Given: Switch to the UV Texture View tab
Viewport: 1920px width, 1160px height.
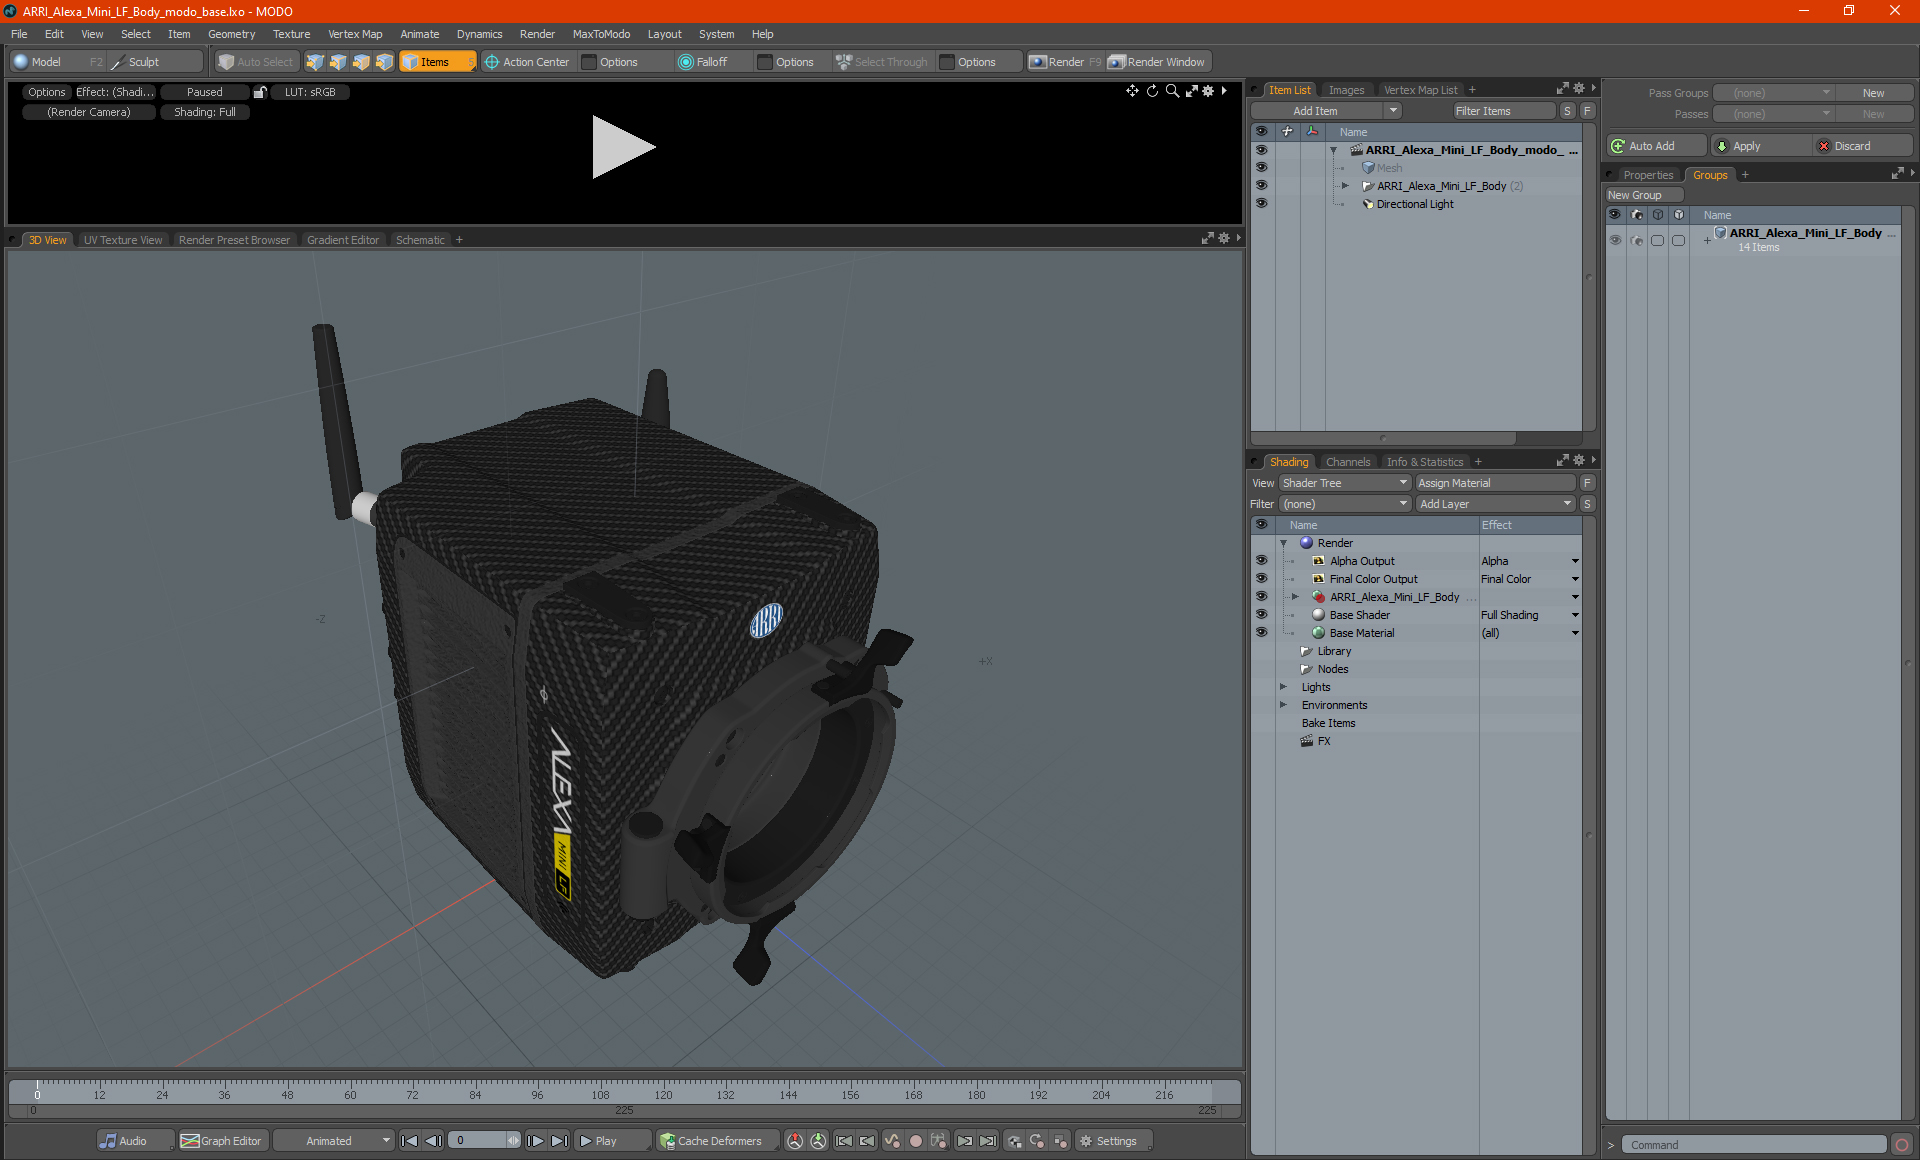Looking at the screenshot, I should click(122, 240).
